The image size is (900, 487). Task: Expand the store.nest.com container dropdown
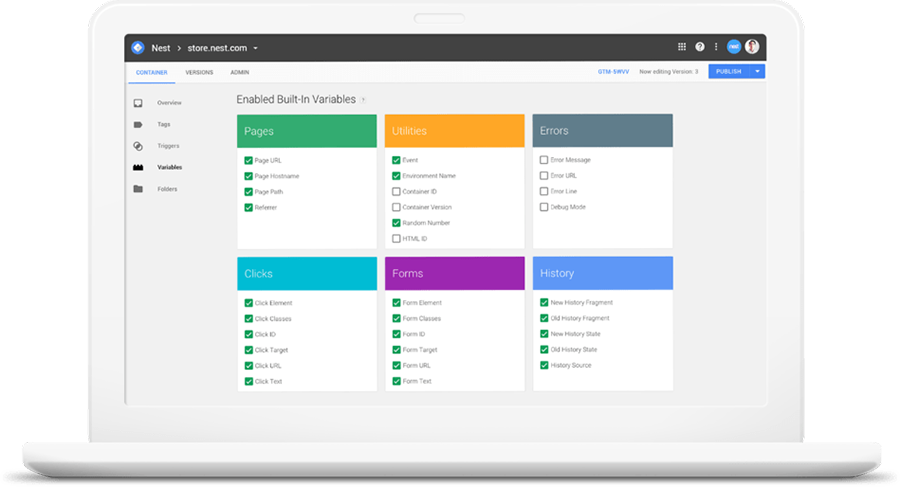(x=256, y=48)
